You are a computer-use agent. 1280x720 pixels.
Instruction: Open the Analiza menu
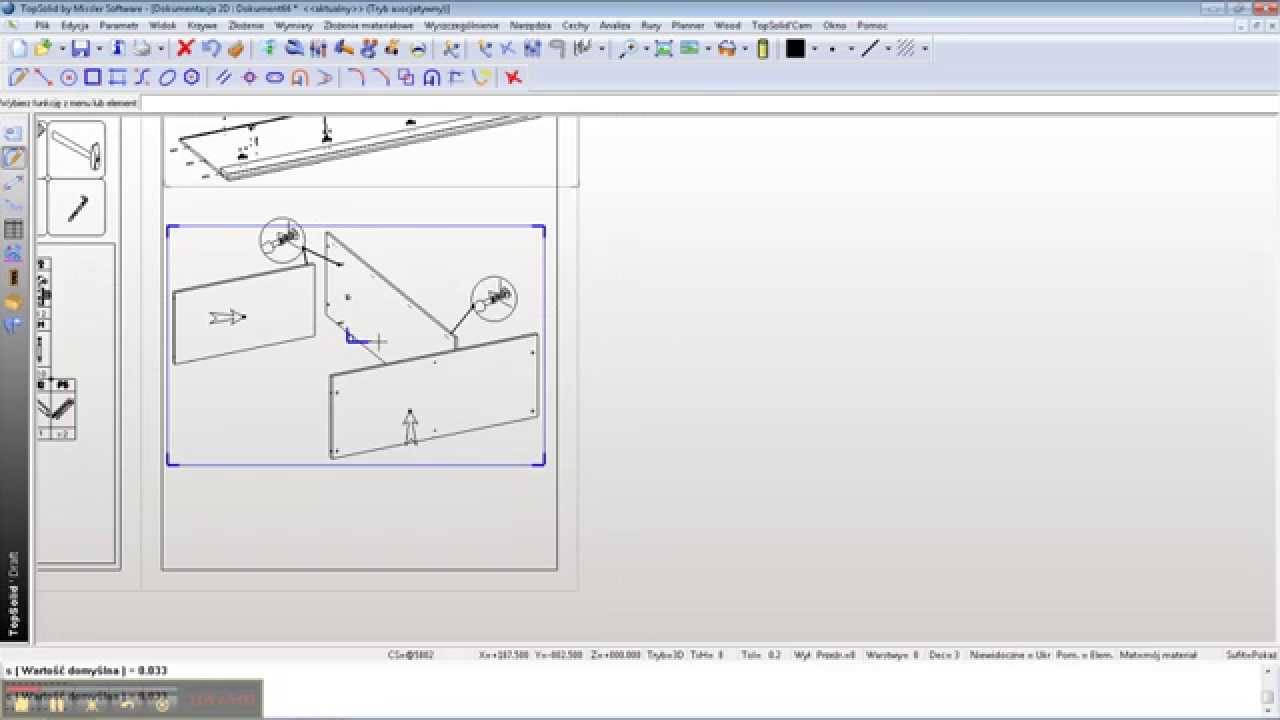click(x=615, y=25)
